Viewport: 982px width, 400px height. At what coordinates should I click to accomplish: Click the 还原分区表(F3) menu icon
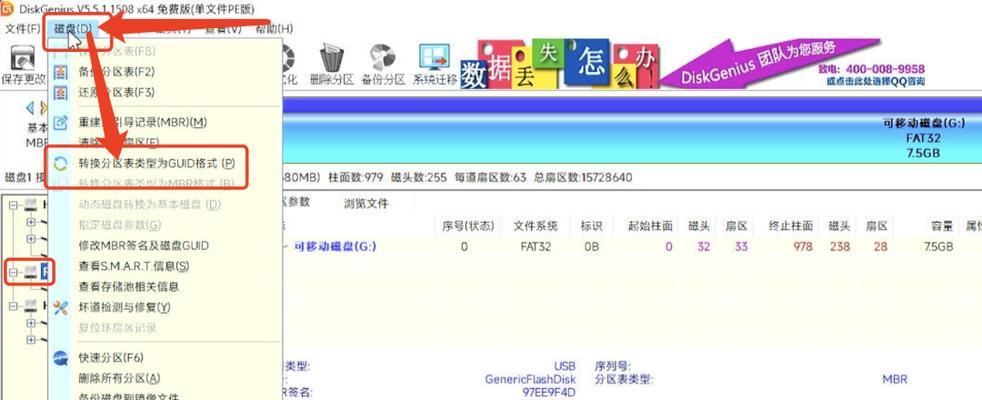(61, 93)
